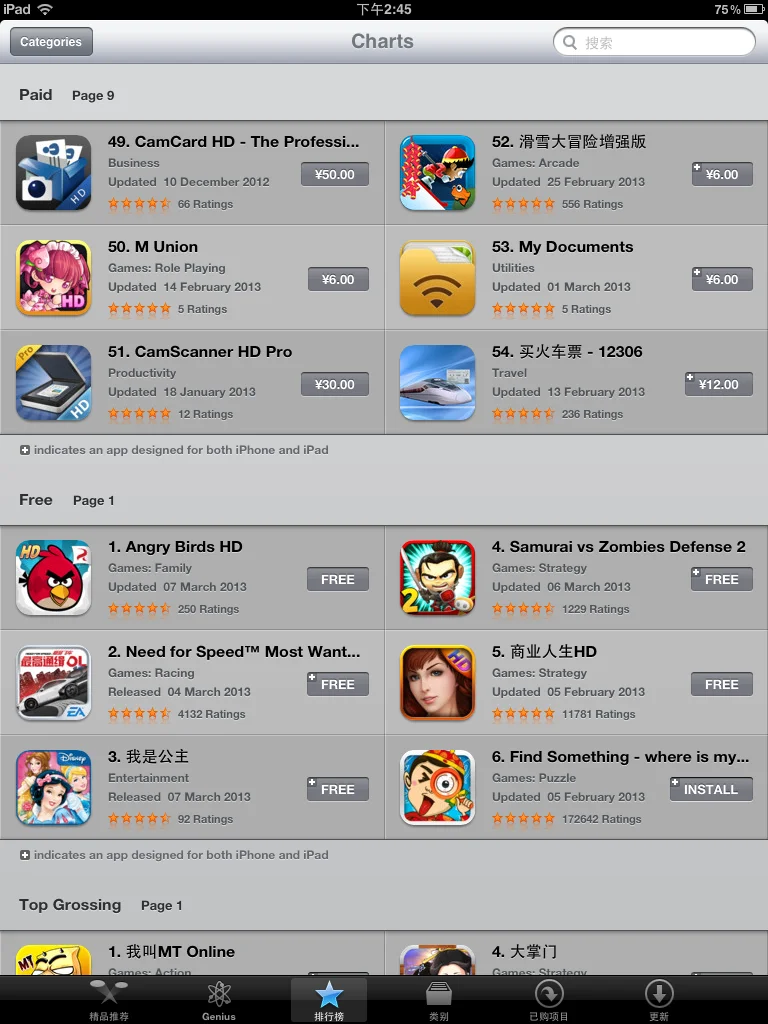Viewport: 768px width, 1024px height.
Task: Install Find Something with the INSTALL button
Action: 711,789
